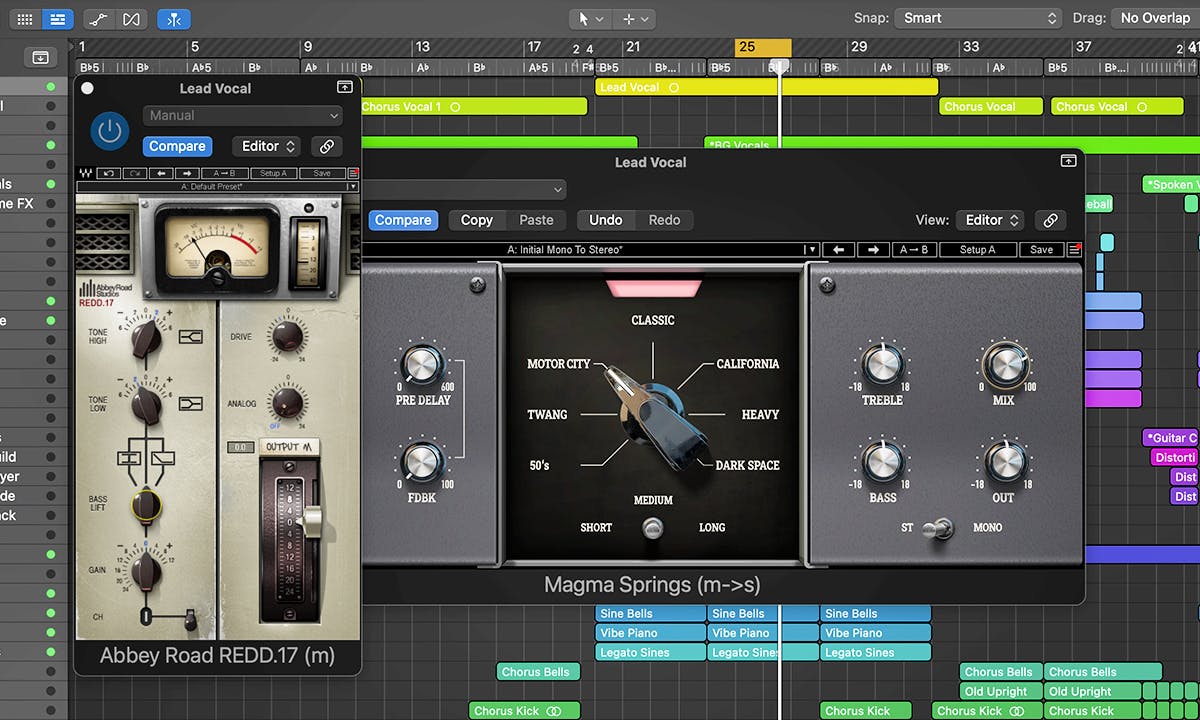Load previous preset in Magma Springs toolbar
Viewport: 1200px width, 720px height.
(x=841, y=249)
